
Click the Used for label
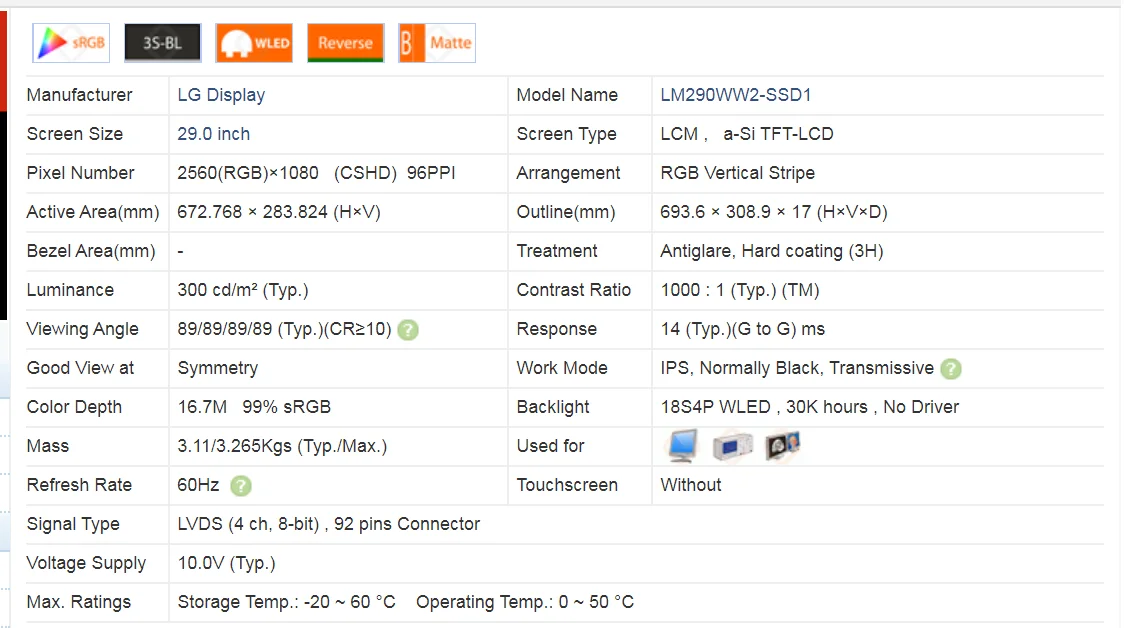pyautogui.click(x=551, y=446)
